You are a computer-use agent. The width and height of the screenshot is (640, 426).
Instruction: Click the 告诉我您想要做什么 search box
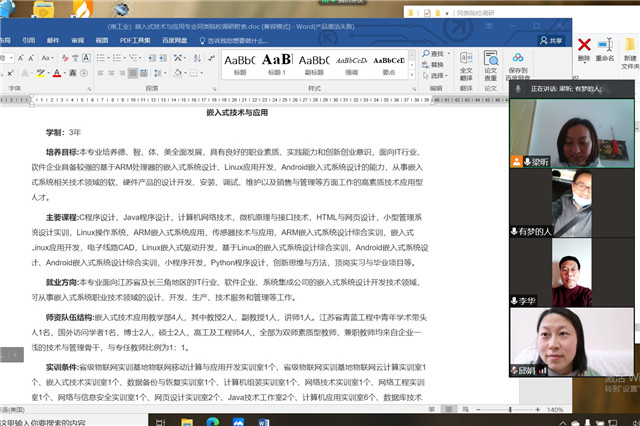(240, 41)
